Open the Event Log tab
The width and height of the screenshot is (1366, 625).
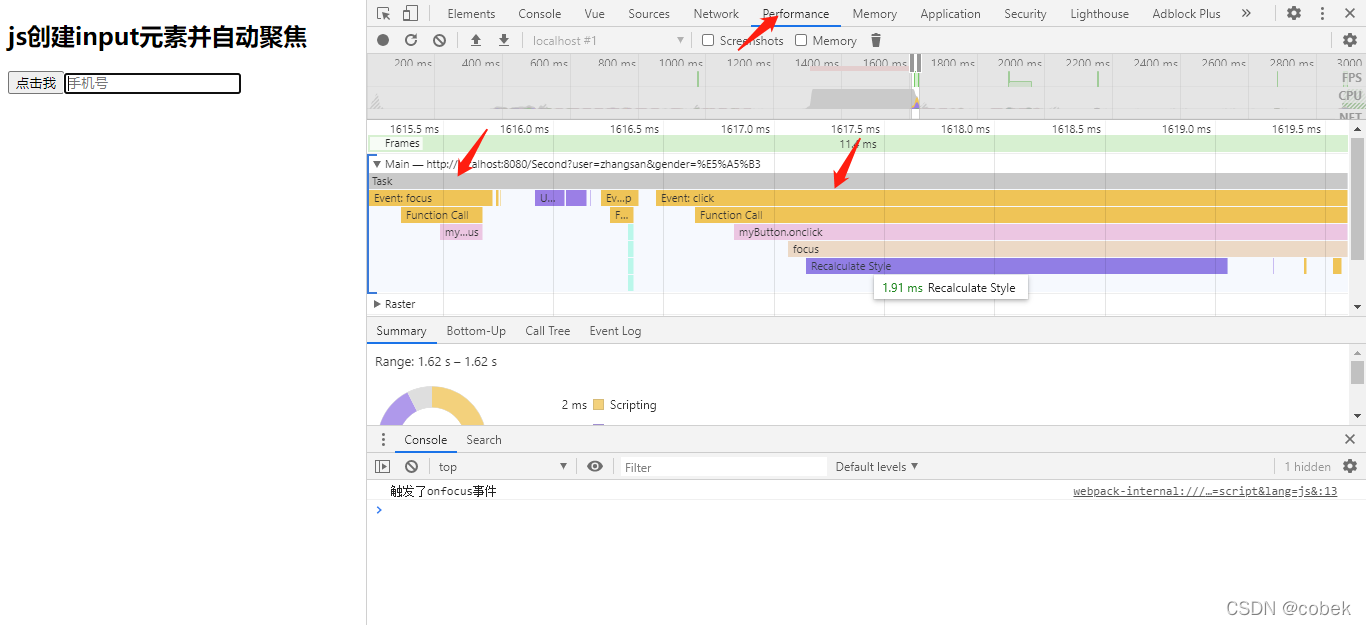pyautogui.click(x=615, y=331)
